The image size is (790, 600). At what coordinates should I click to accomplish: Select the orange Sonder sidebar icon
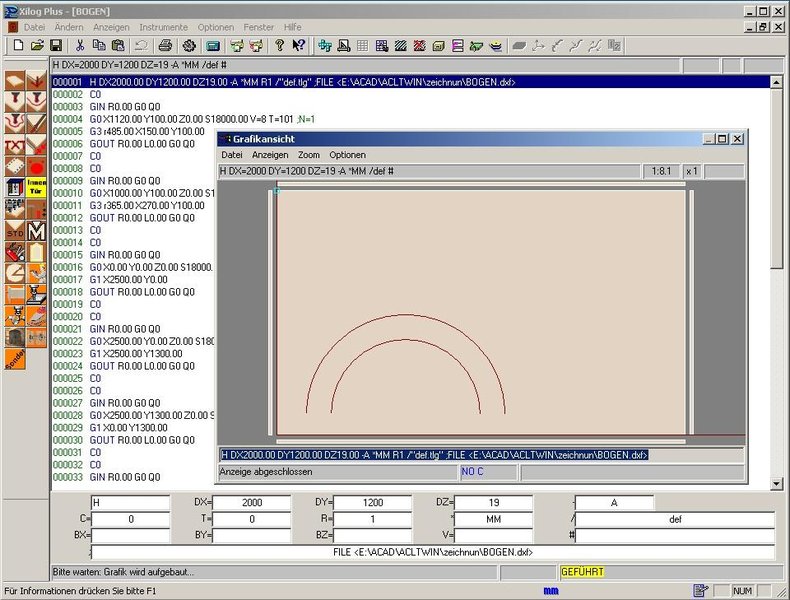(x=15, y=359)
